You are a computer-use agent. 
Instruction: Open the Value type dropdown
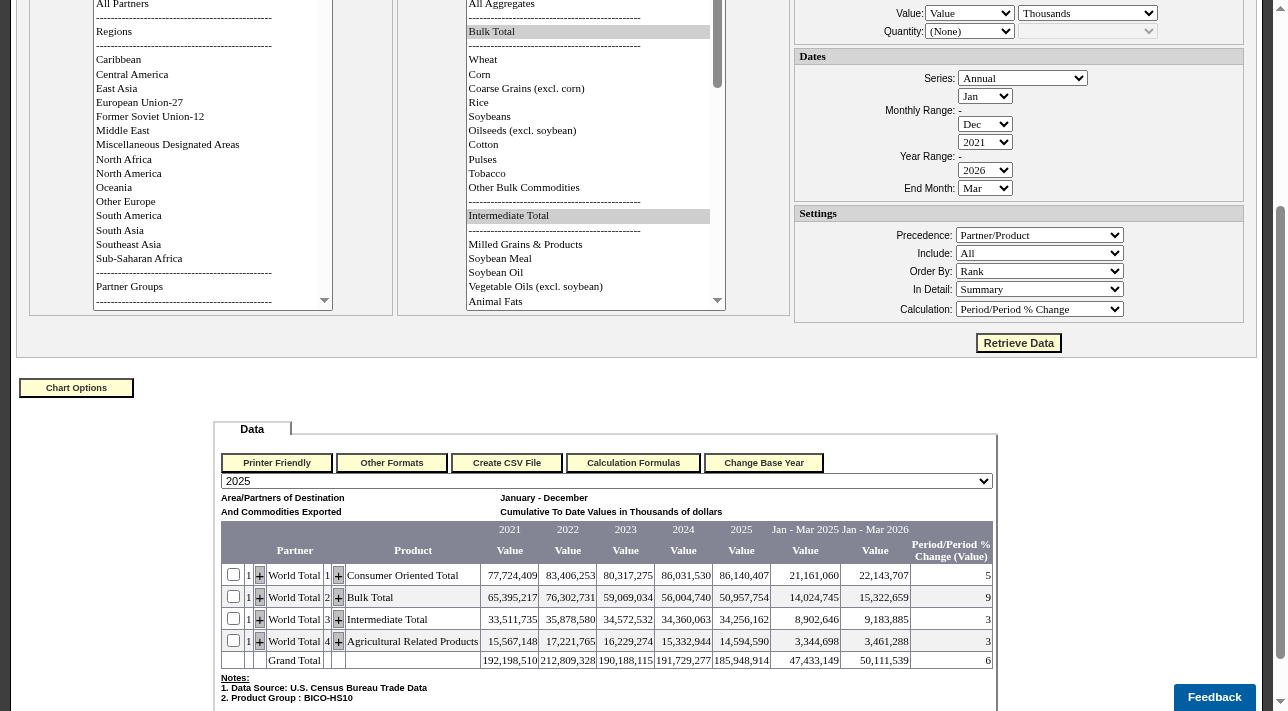[970, 13]
